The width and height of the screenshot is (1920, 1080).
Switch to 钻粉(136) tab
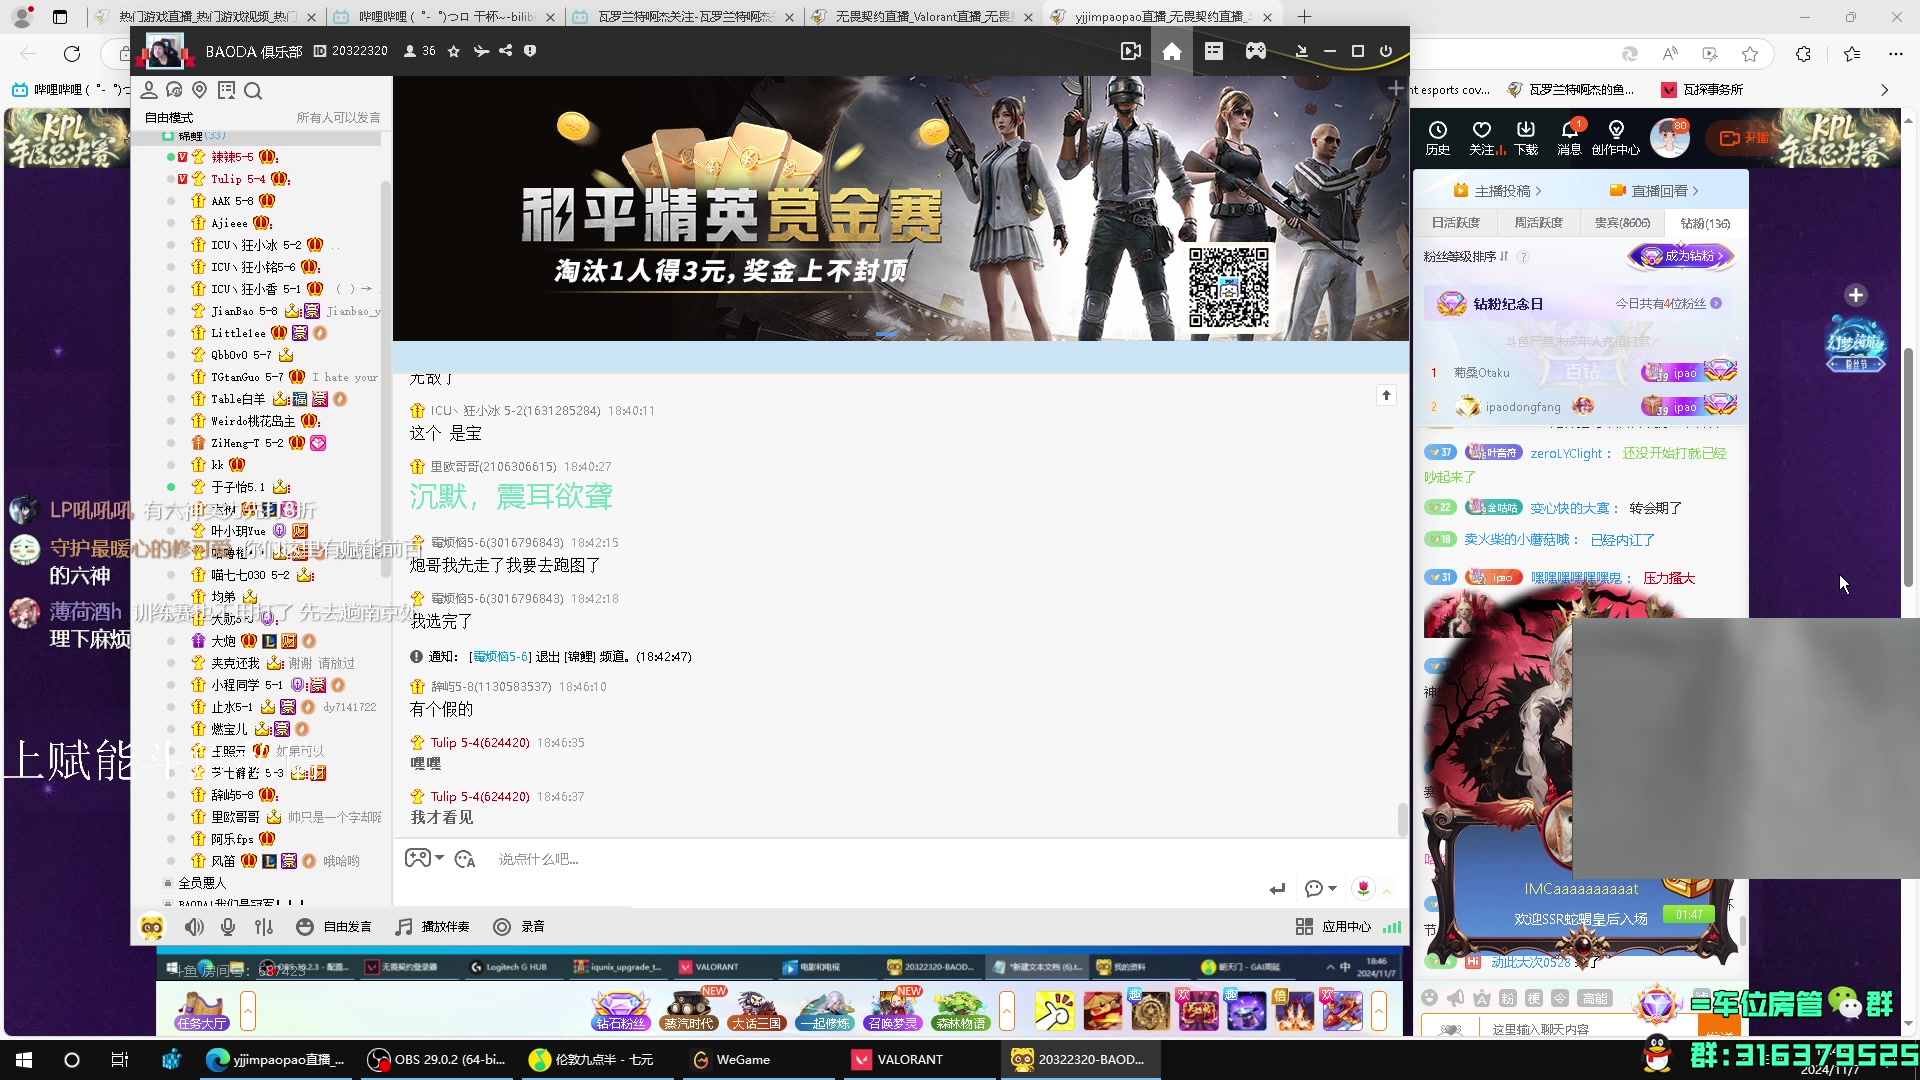click(1705, 223)
